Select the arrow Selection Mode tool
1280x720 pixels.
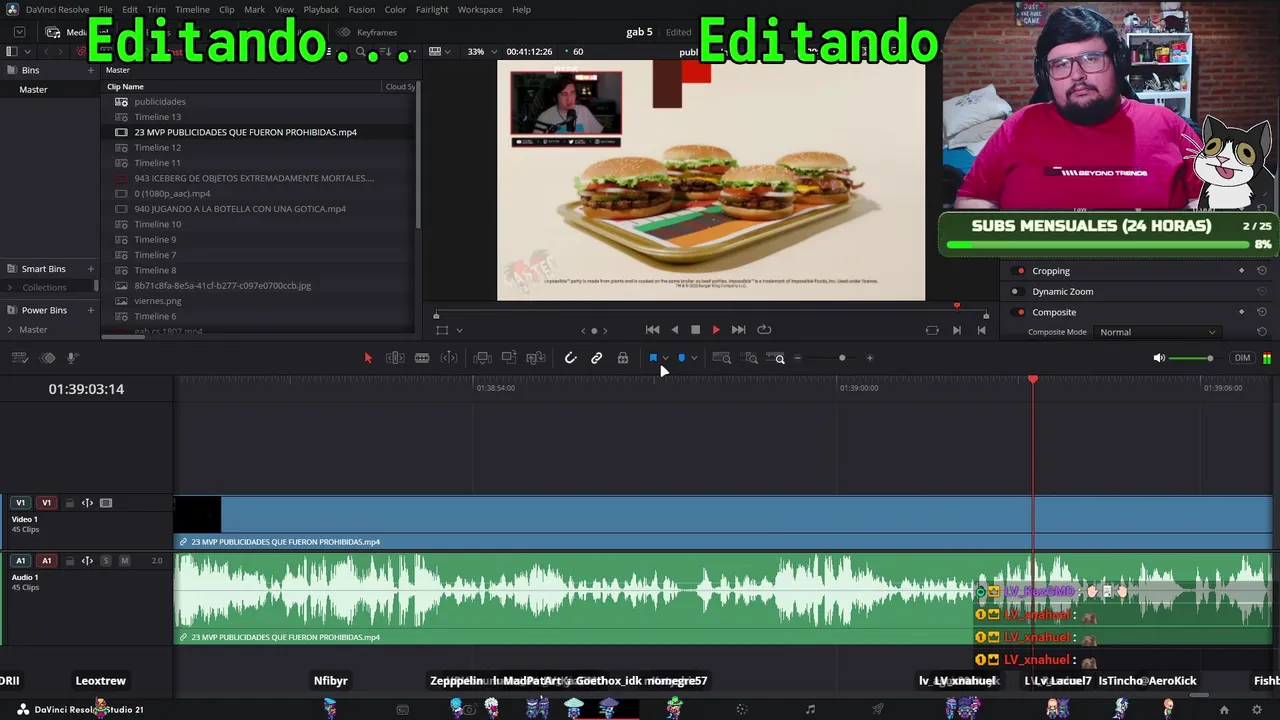coord(368,358)
